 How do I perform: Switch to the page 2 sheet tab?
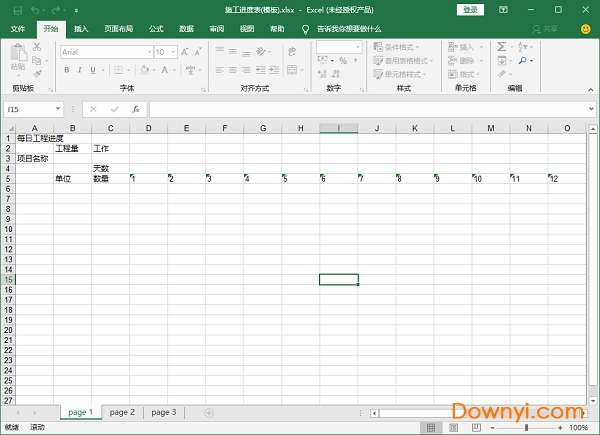click(x=122, y=412)
